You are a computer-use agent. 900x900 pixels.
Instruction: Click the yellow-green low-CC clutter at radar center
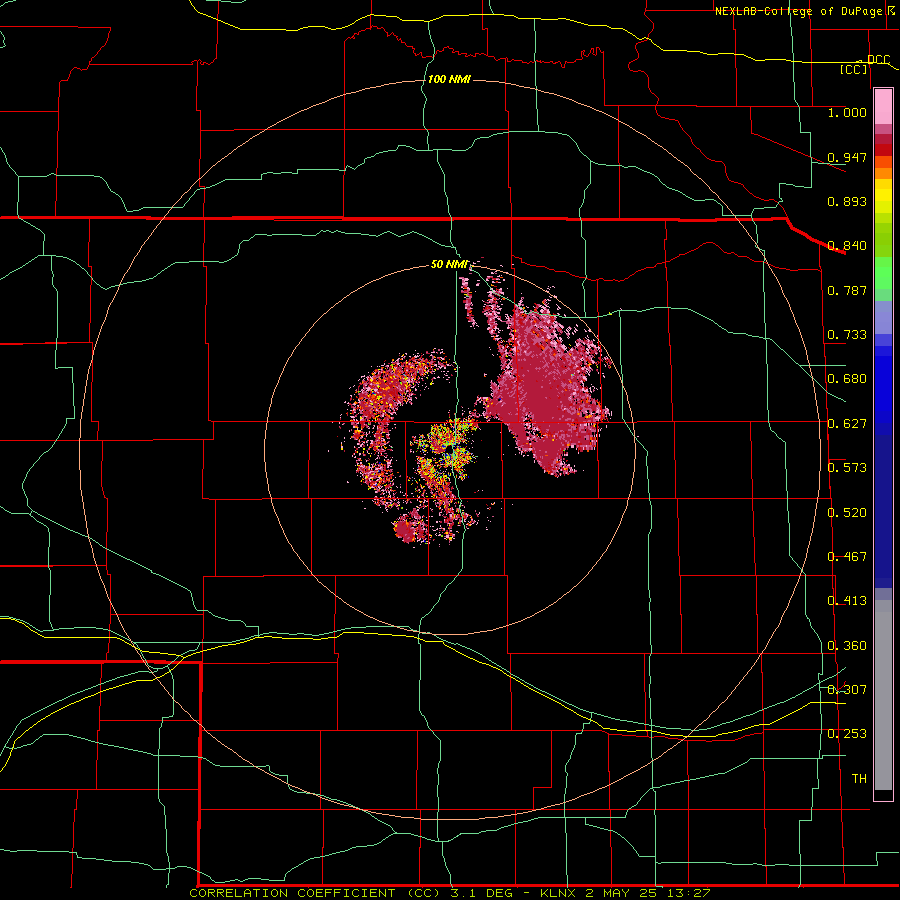448,451
